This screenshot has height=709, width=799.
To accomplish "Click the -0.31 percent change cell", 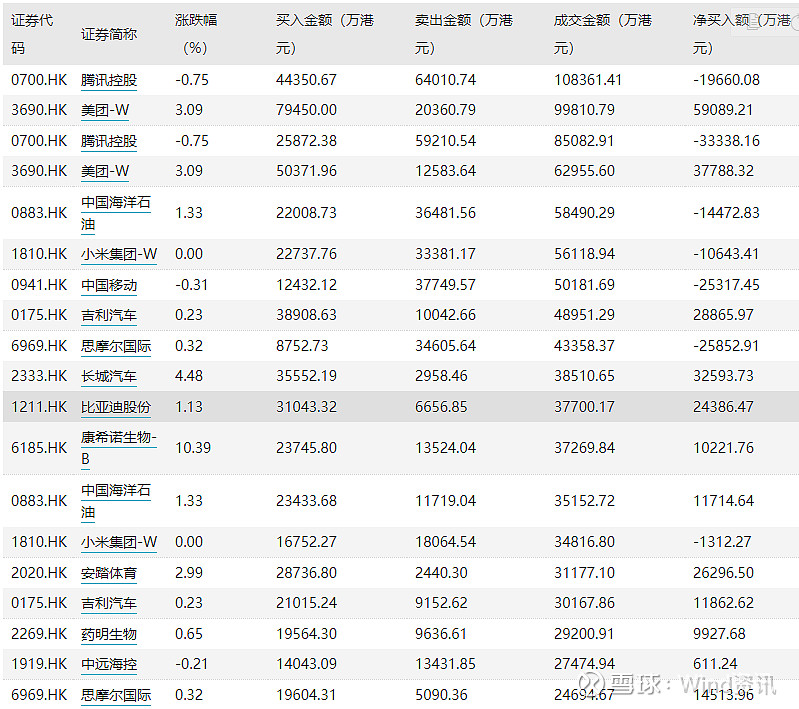I will [x=192, y=285].
